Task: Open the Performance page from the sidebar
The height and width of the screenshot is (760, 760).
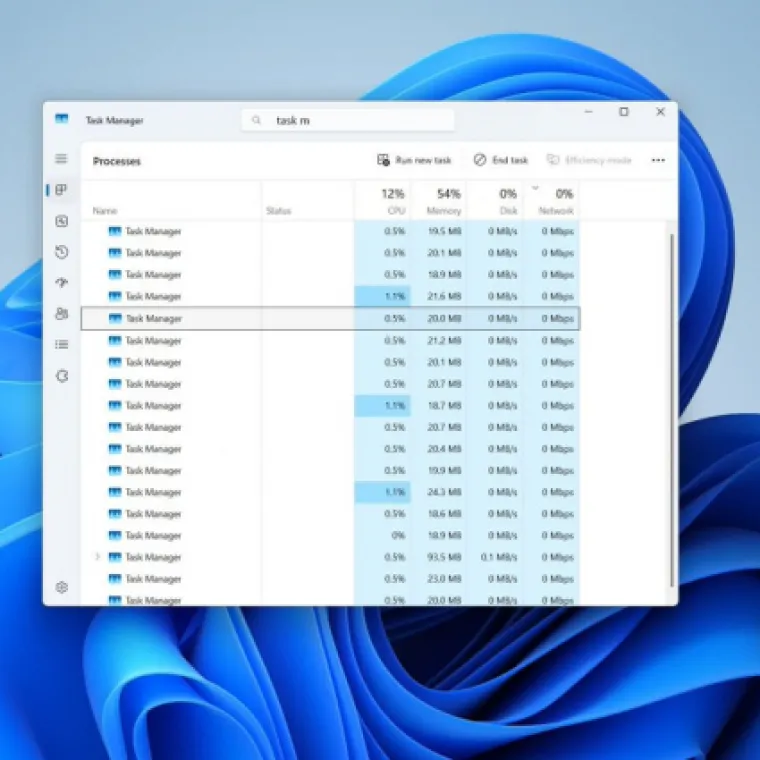Action: click(61, 221)
